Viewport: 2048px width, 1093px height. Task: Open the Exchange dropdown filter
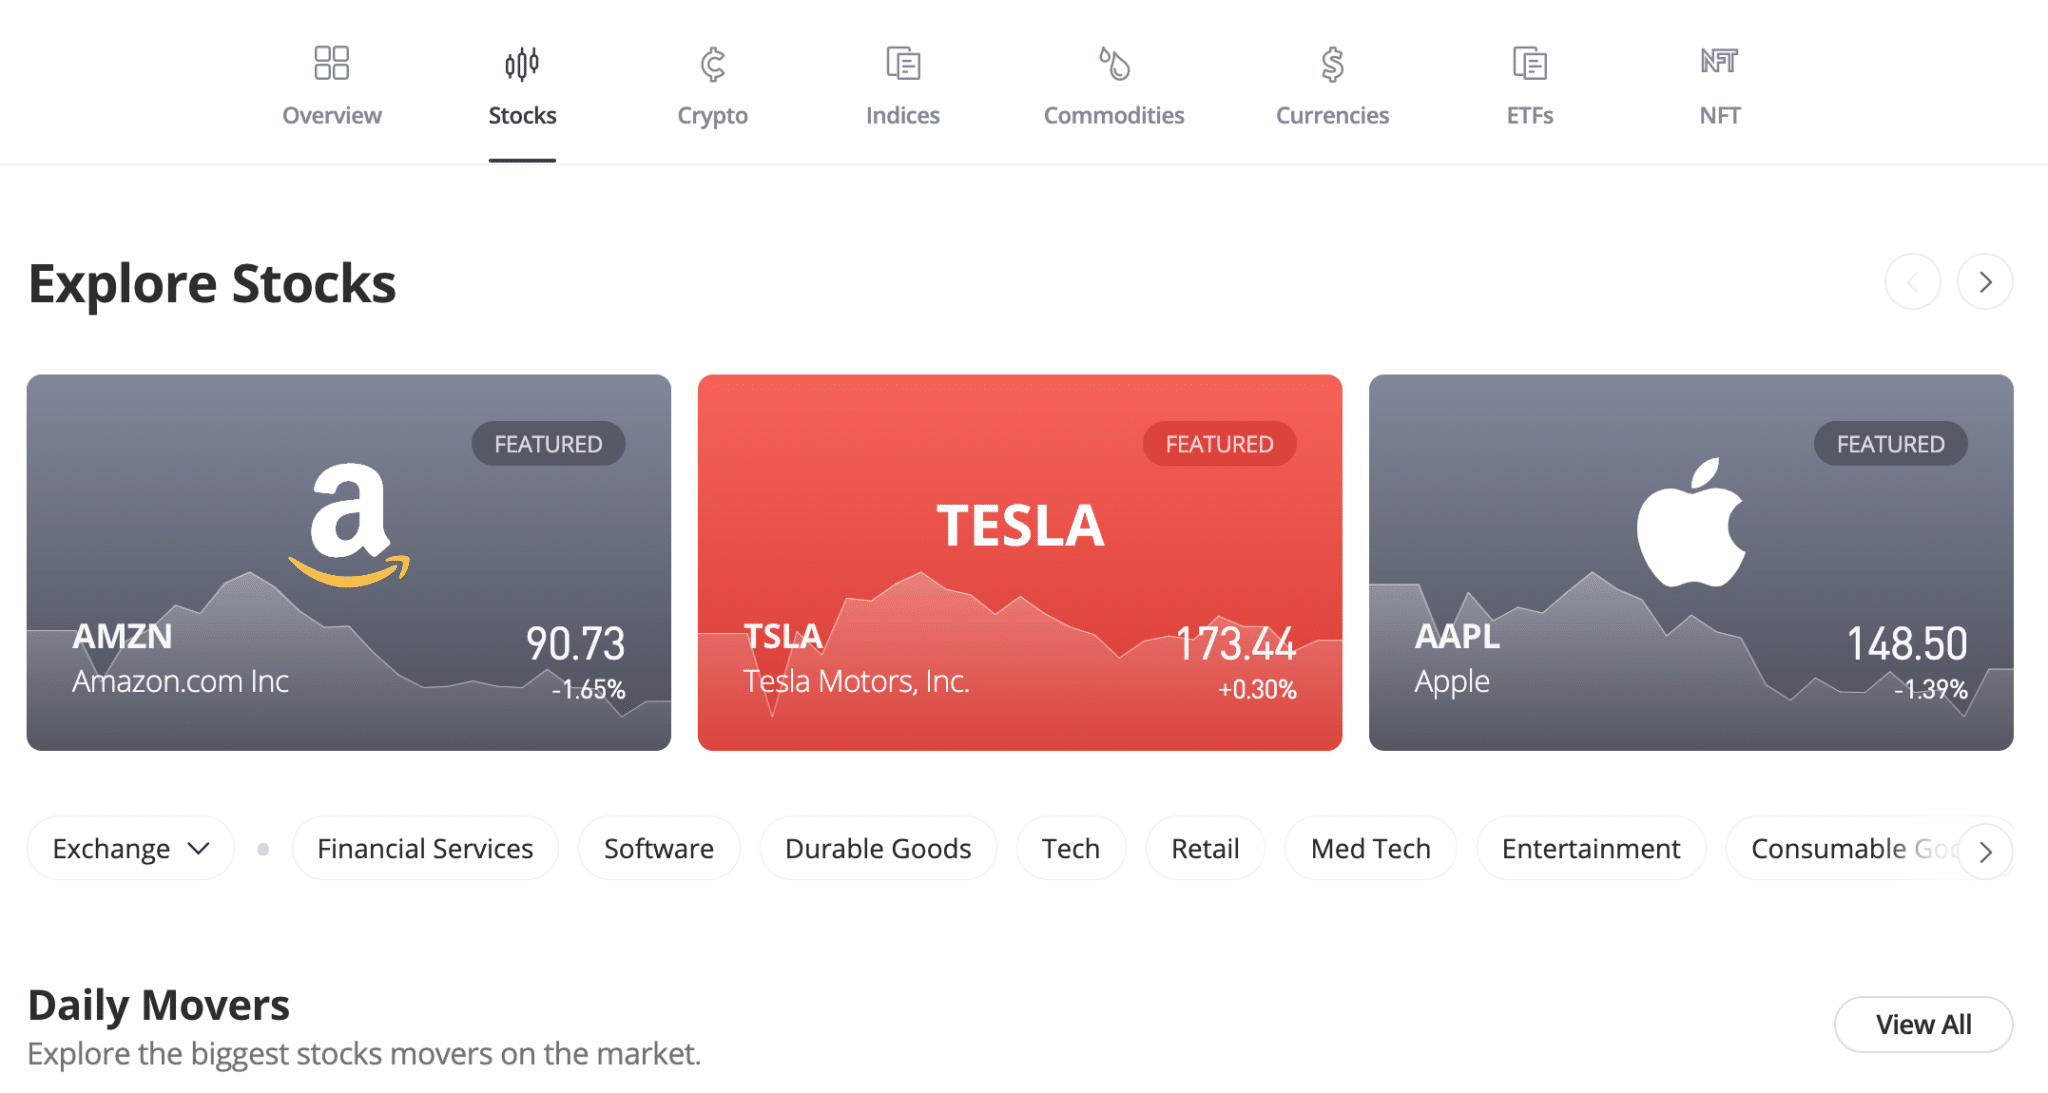(131, 849)
